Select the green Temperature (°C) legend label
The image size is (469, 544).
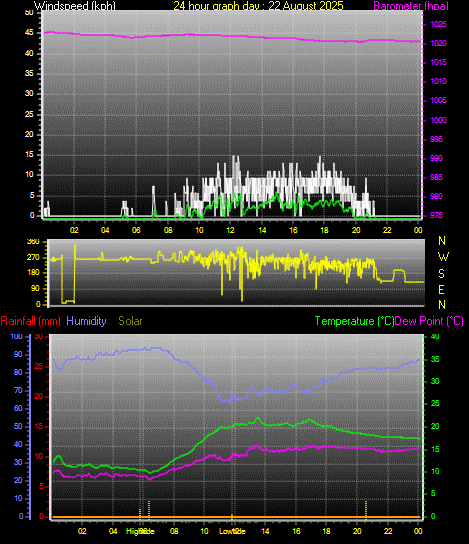pos(354,321)
